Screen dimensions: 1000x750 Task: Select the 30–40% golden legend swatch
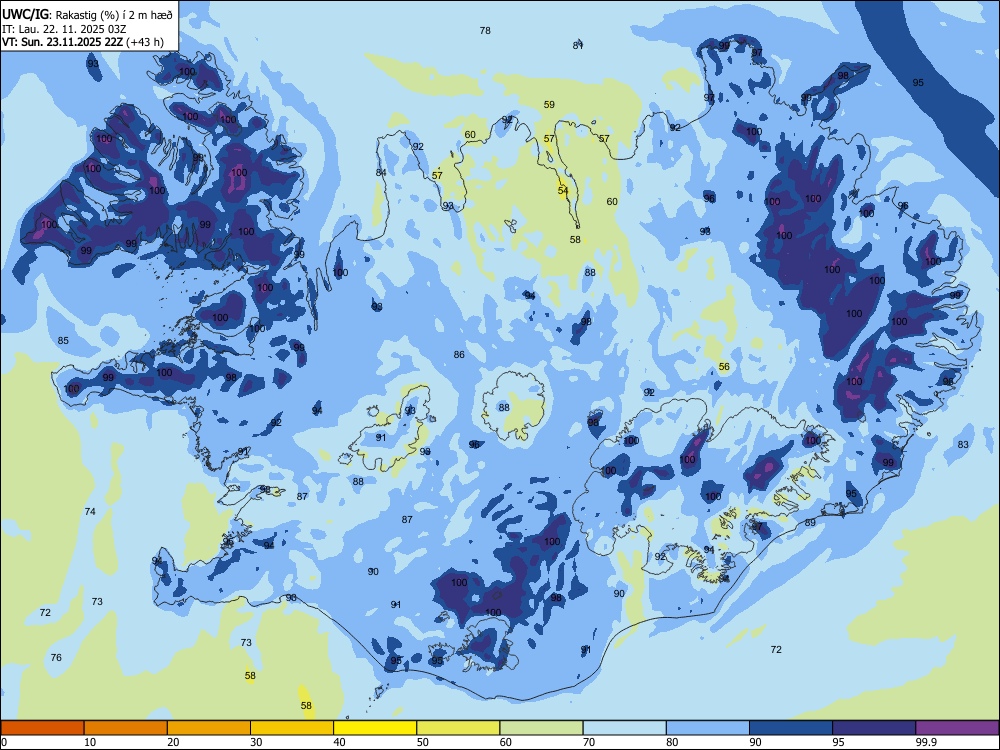click(x=292, y=728)
